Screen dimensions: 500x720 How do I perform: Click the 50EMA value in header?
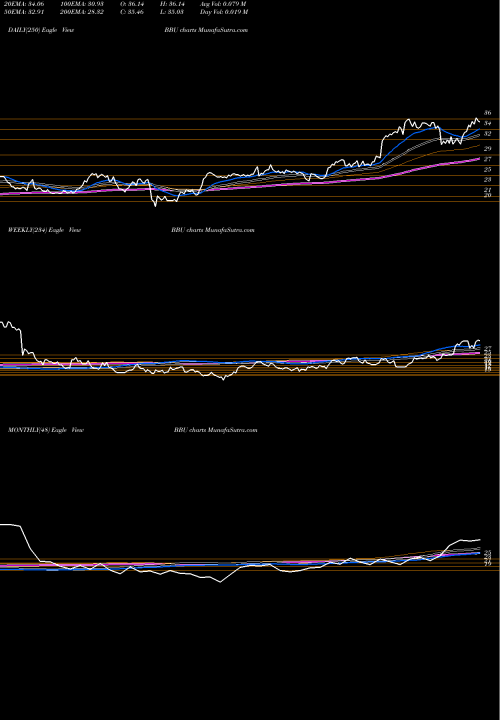tap(26, 12)
